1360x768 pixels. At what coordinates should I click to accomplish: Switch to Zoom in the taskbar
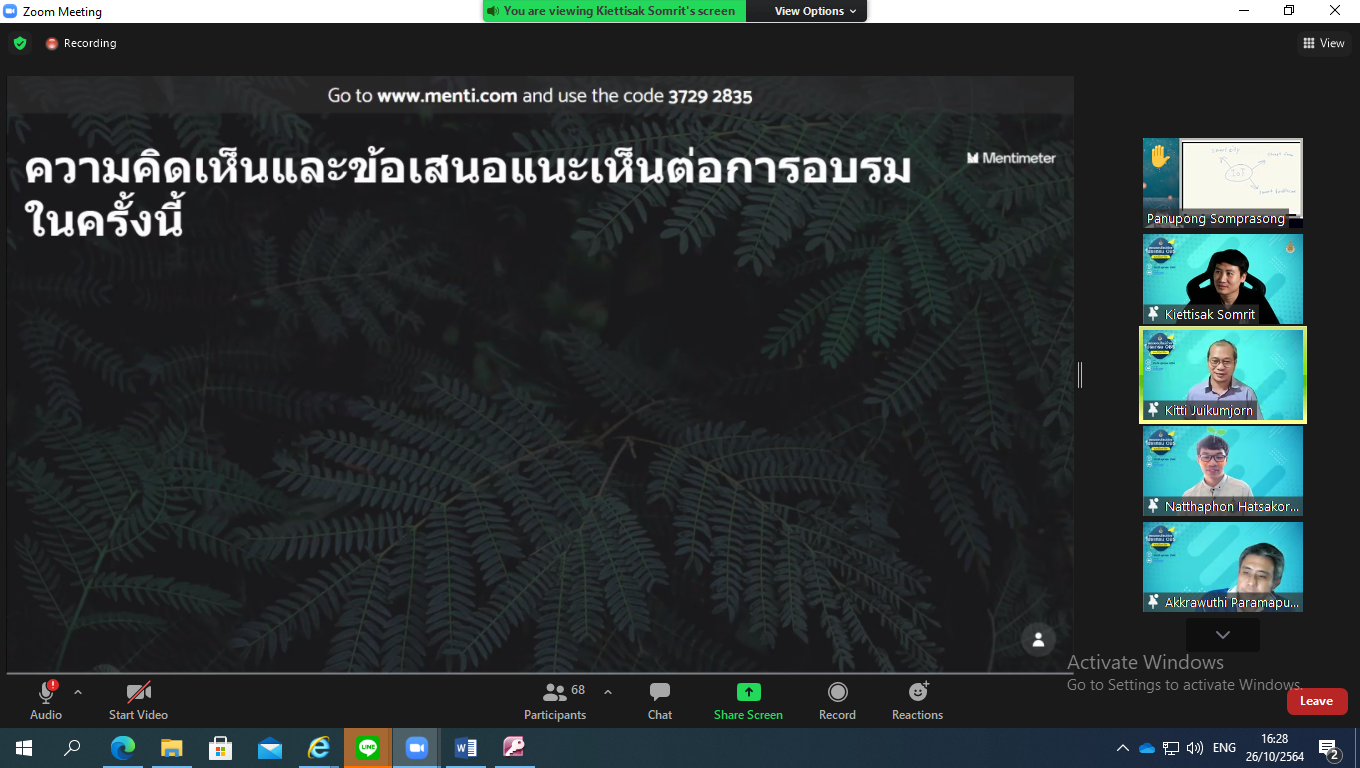(x=417, y=747)
